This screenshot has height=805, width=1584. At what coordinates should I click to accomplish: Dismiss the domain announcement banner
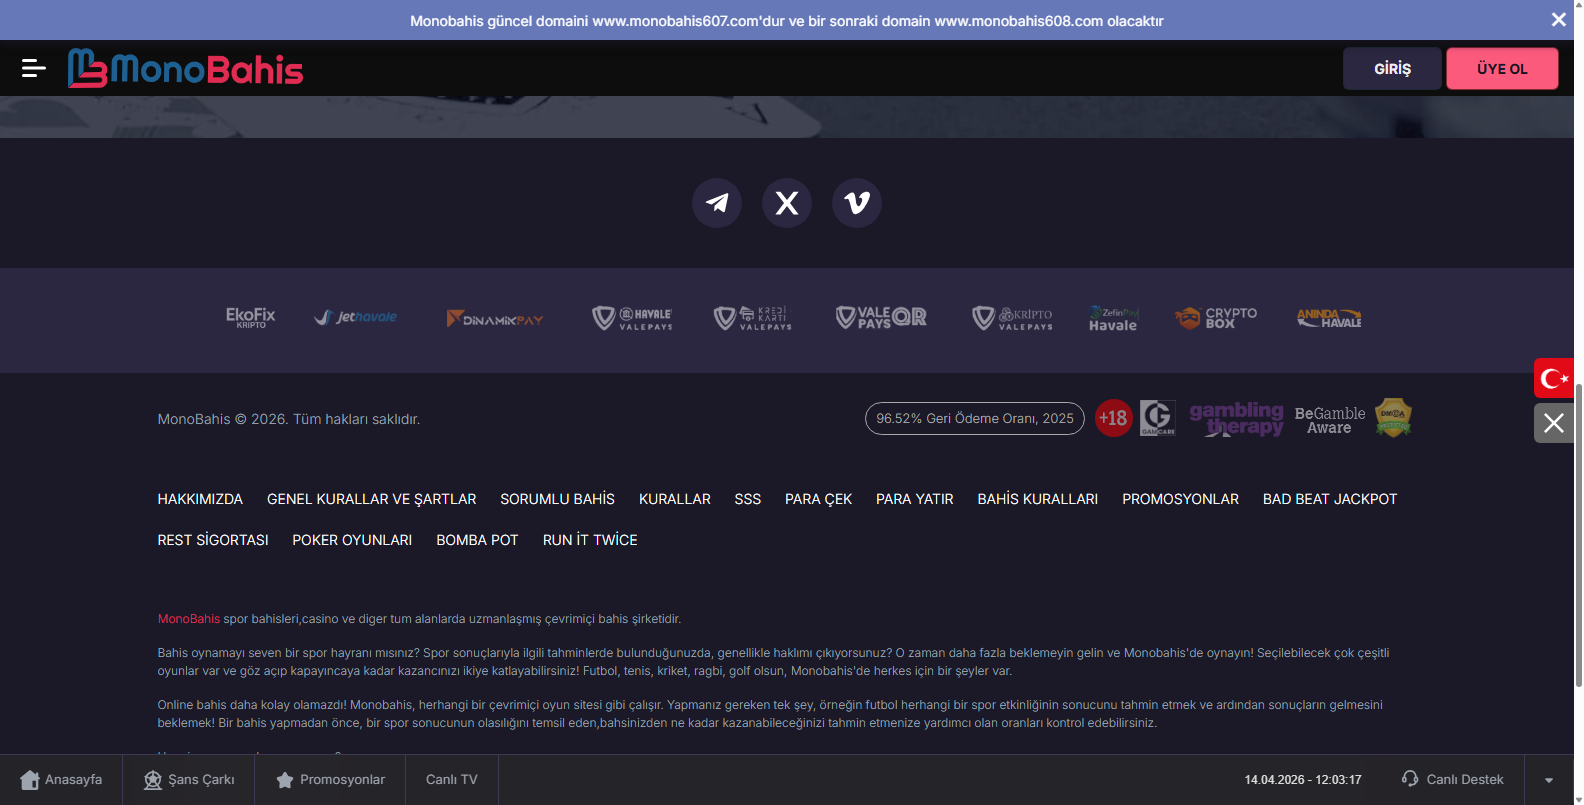tap(1558, 20)
